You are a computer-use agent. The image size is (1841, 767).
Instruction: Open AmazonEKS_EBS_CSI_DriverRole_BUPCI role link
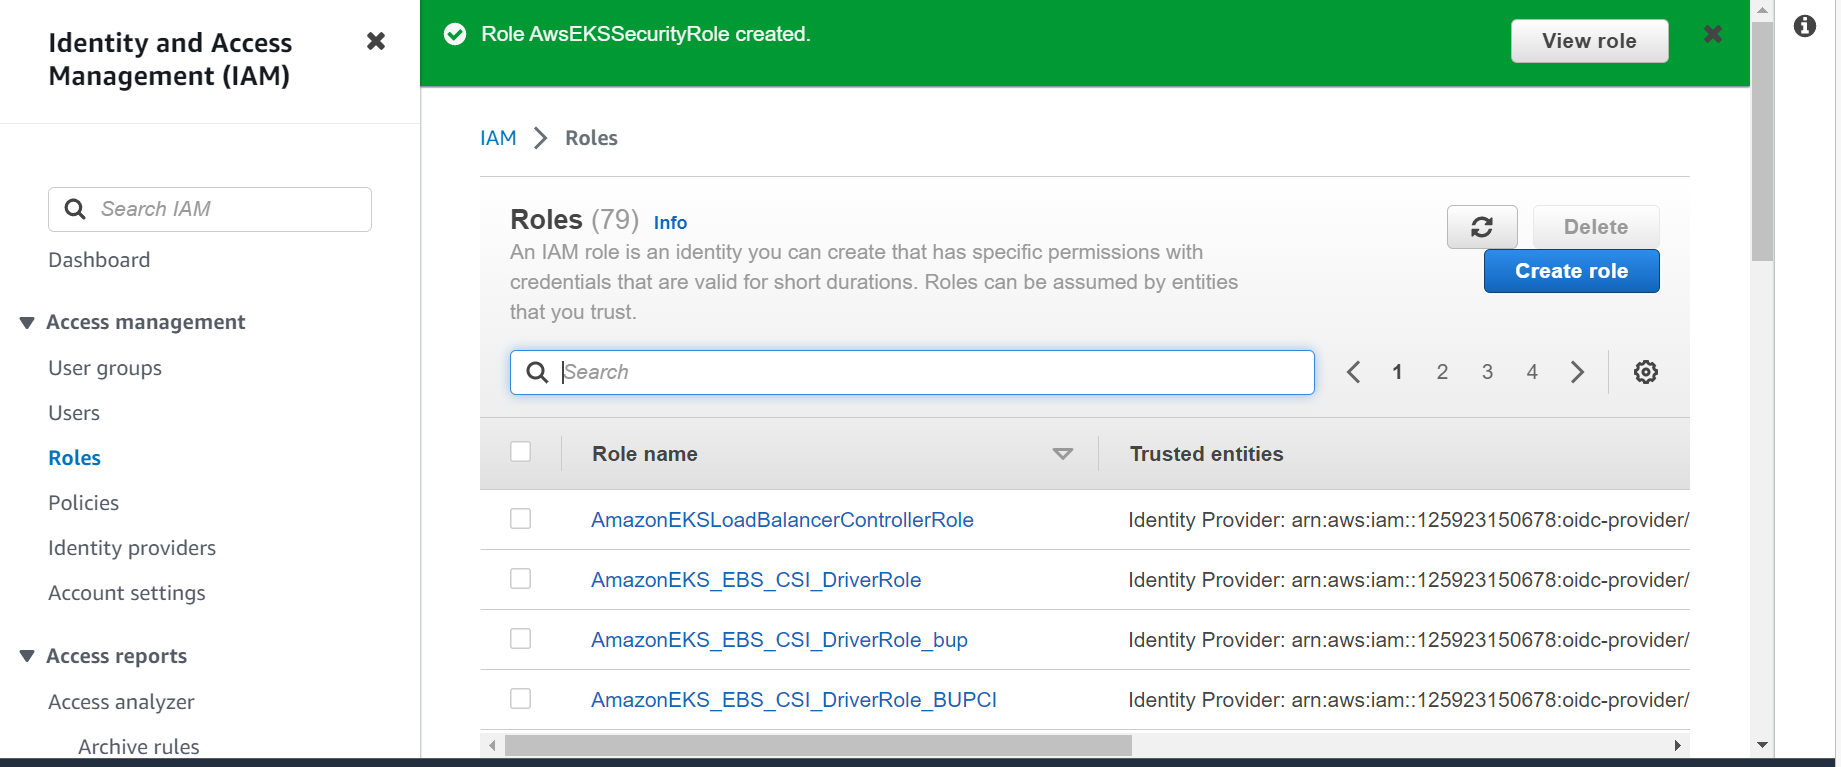794,700
